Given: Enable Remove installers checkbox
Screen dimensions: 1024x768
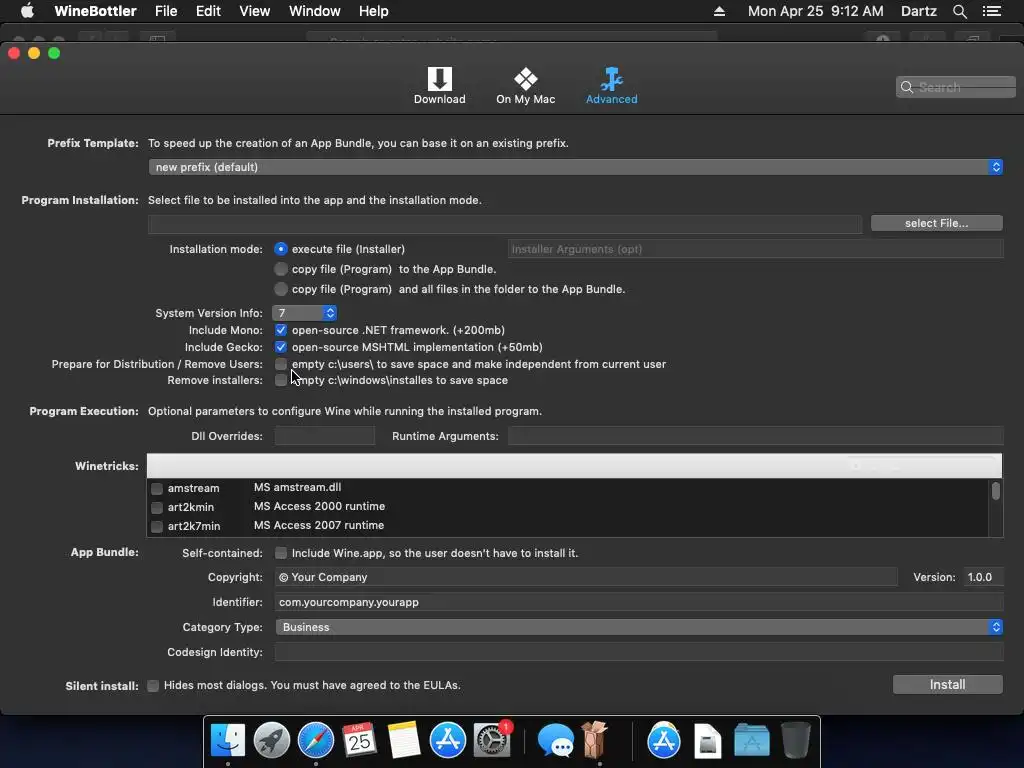Looking at the screenshot, I should [x=281, y=380].
